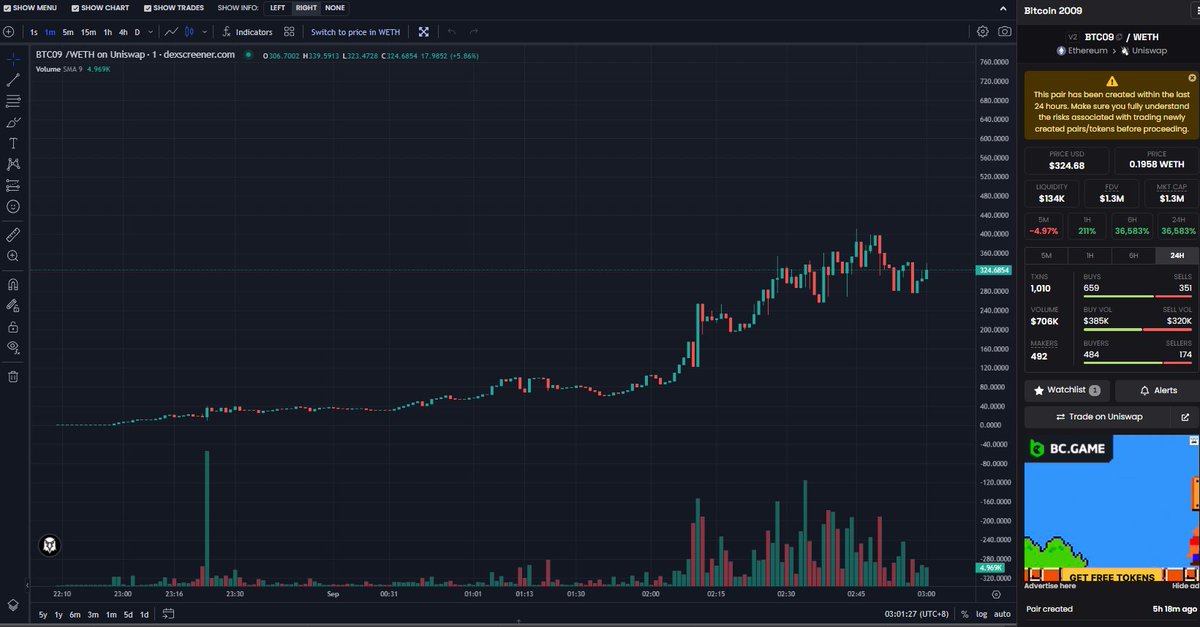Select the 1s timeframe
The width and height of the screenshot is (1200, 627).
coord(34,32)
